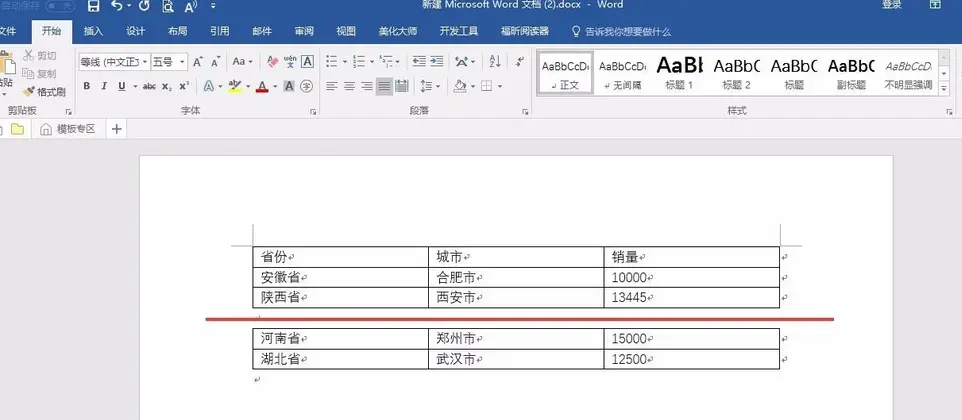Expand the Styles gallery more arrow
Screen dimensions: 962x420
944,90
